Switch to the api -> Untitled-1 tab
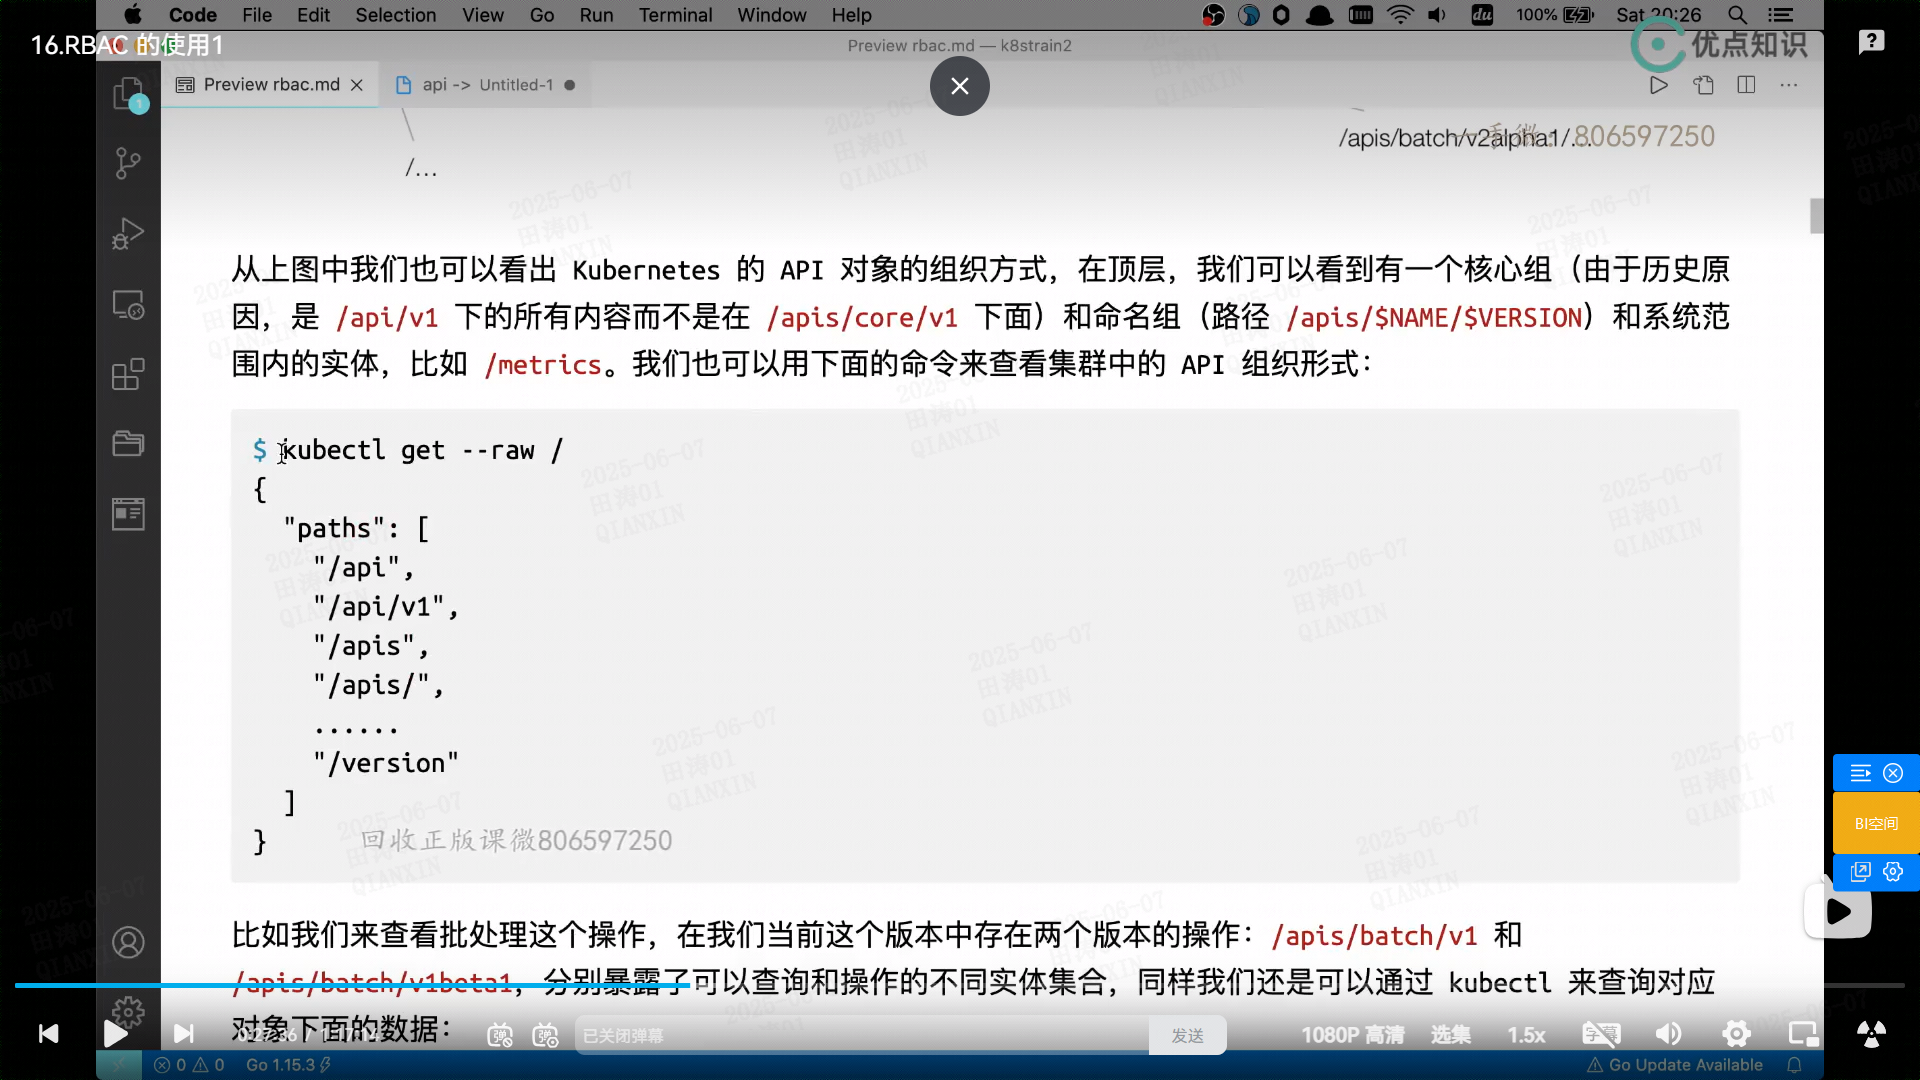1920x1080 pixels. coord(487,85)
